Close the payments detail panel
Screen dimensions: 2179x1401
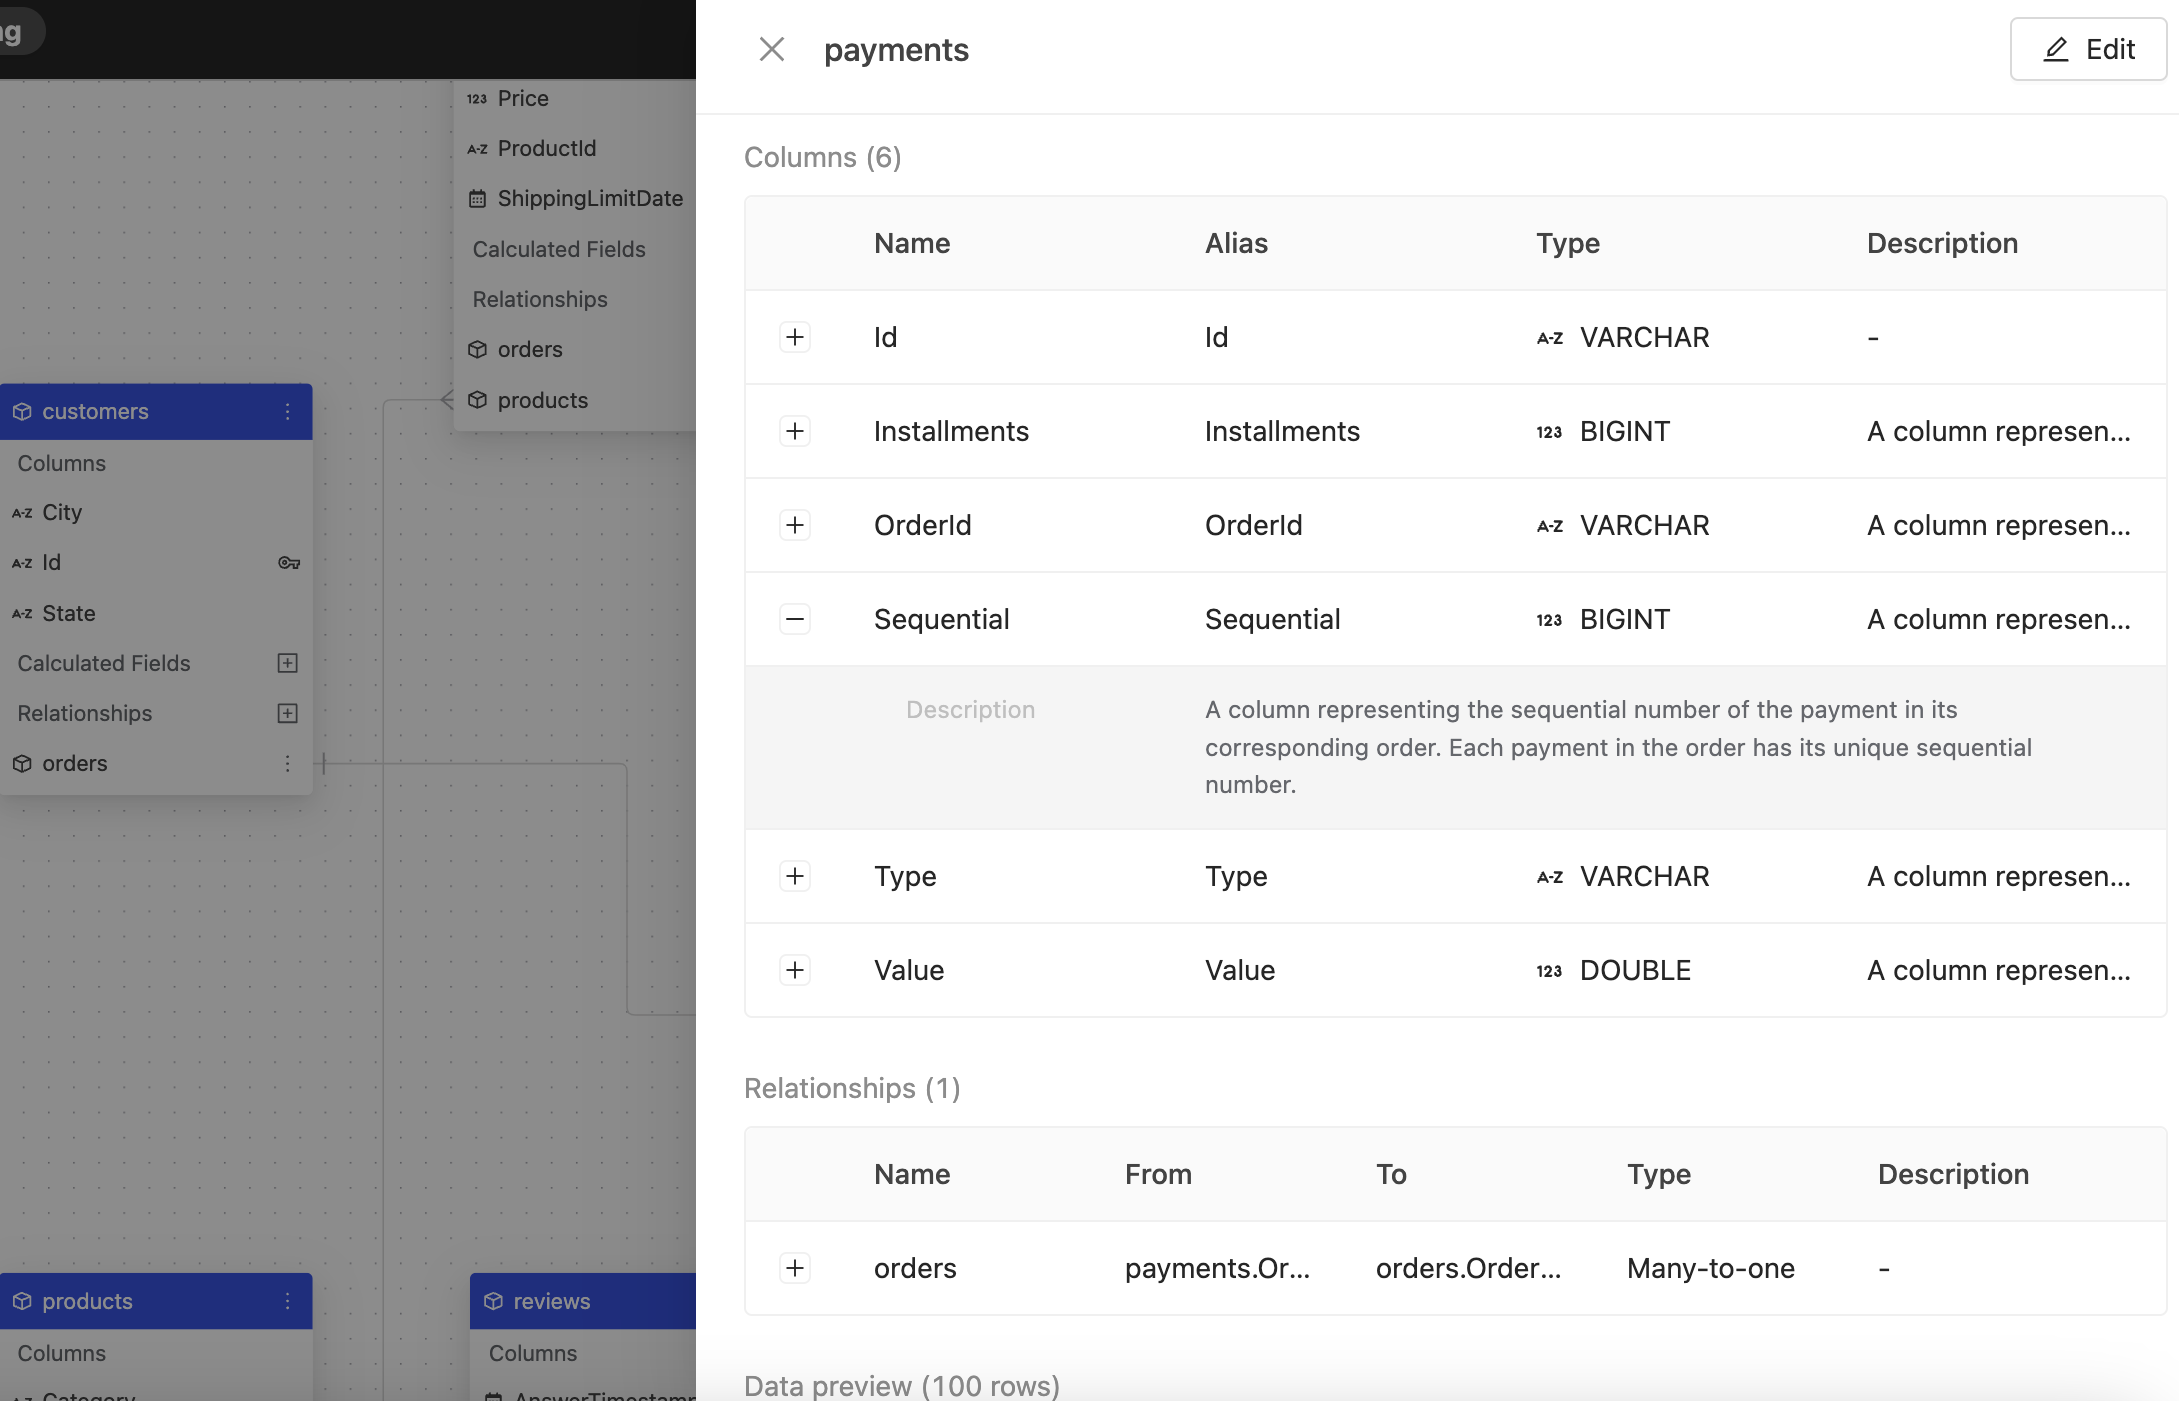coord(771,49)
